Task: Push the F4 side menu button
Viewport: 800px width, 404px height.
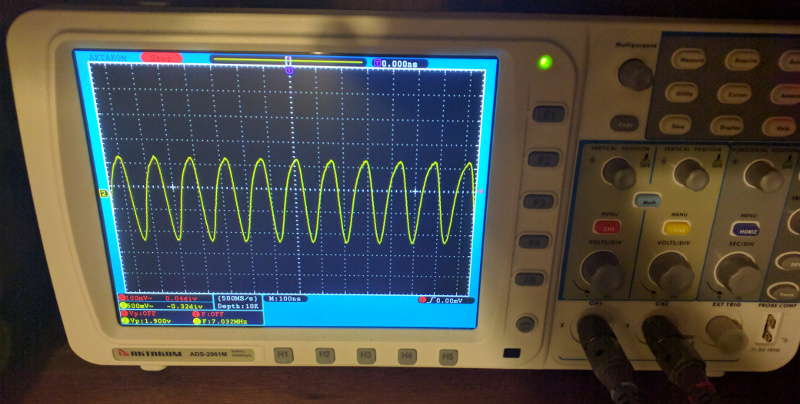Action: [x=534, y=241]
